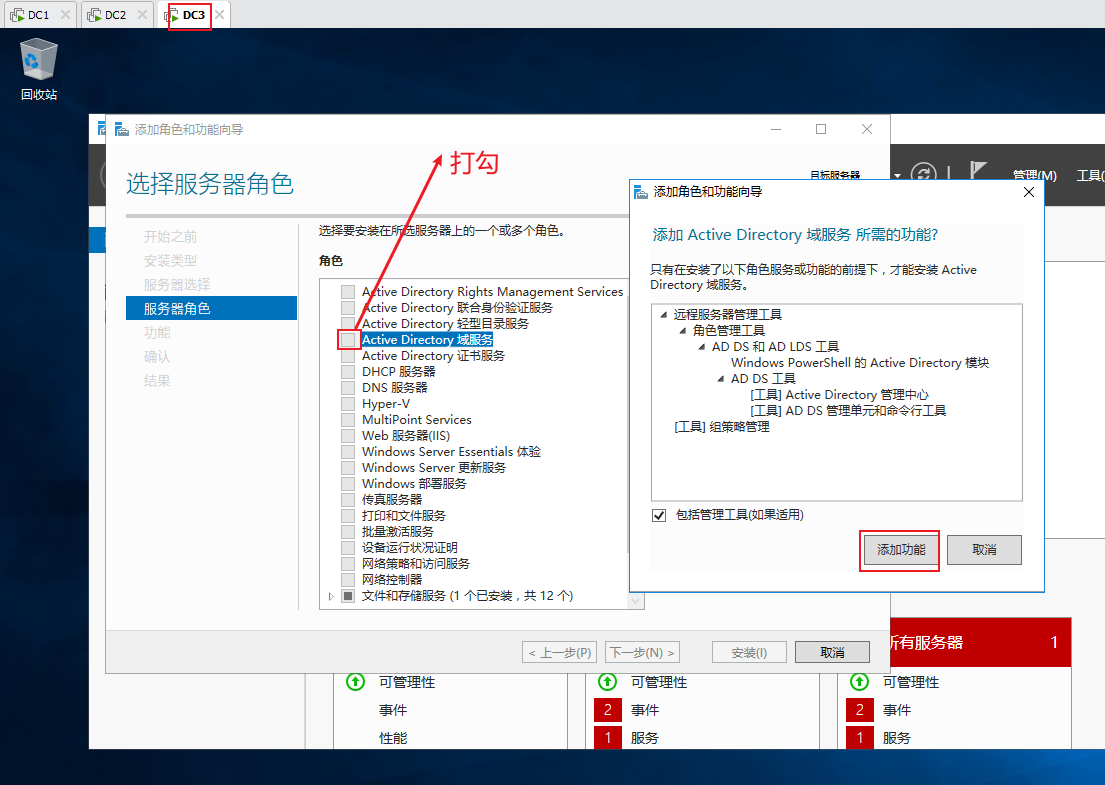Select 传真服务器 role row
The width and height of the screenshot is (1105, 785).
(392, 500)
